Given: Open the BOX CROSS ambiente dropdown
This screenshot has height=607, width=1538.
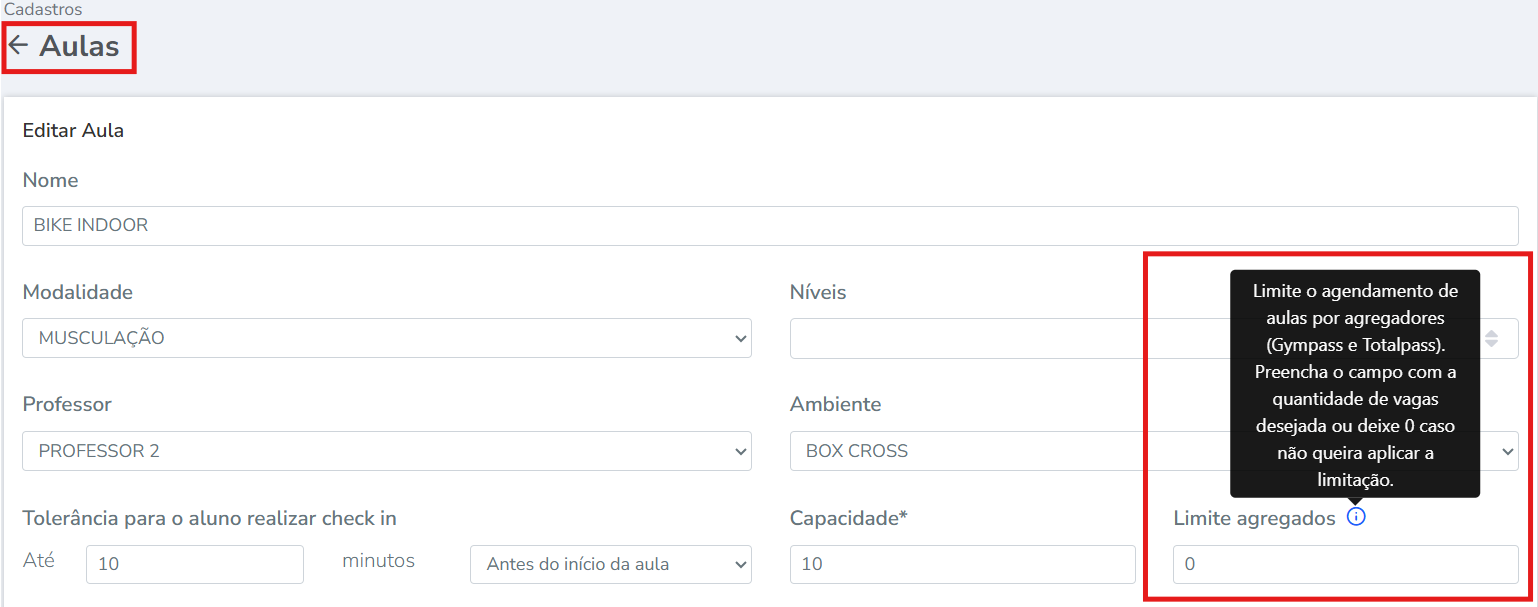Looking at the screenshot, I should [1154, 451].
